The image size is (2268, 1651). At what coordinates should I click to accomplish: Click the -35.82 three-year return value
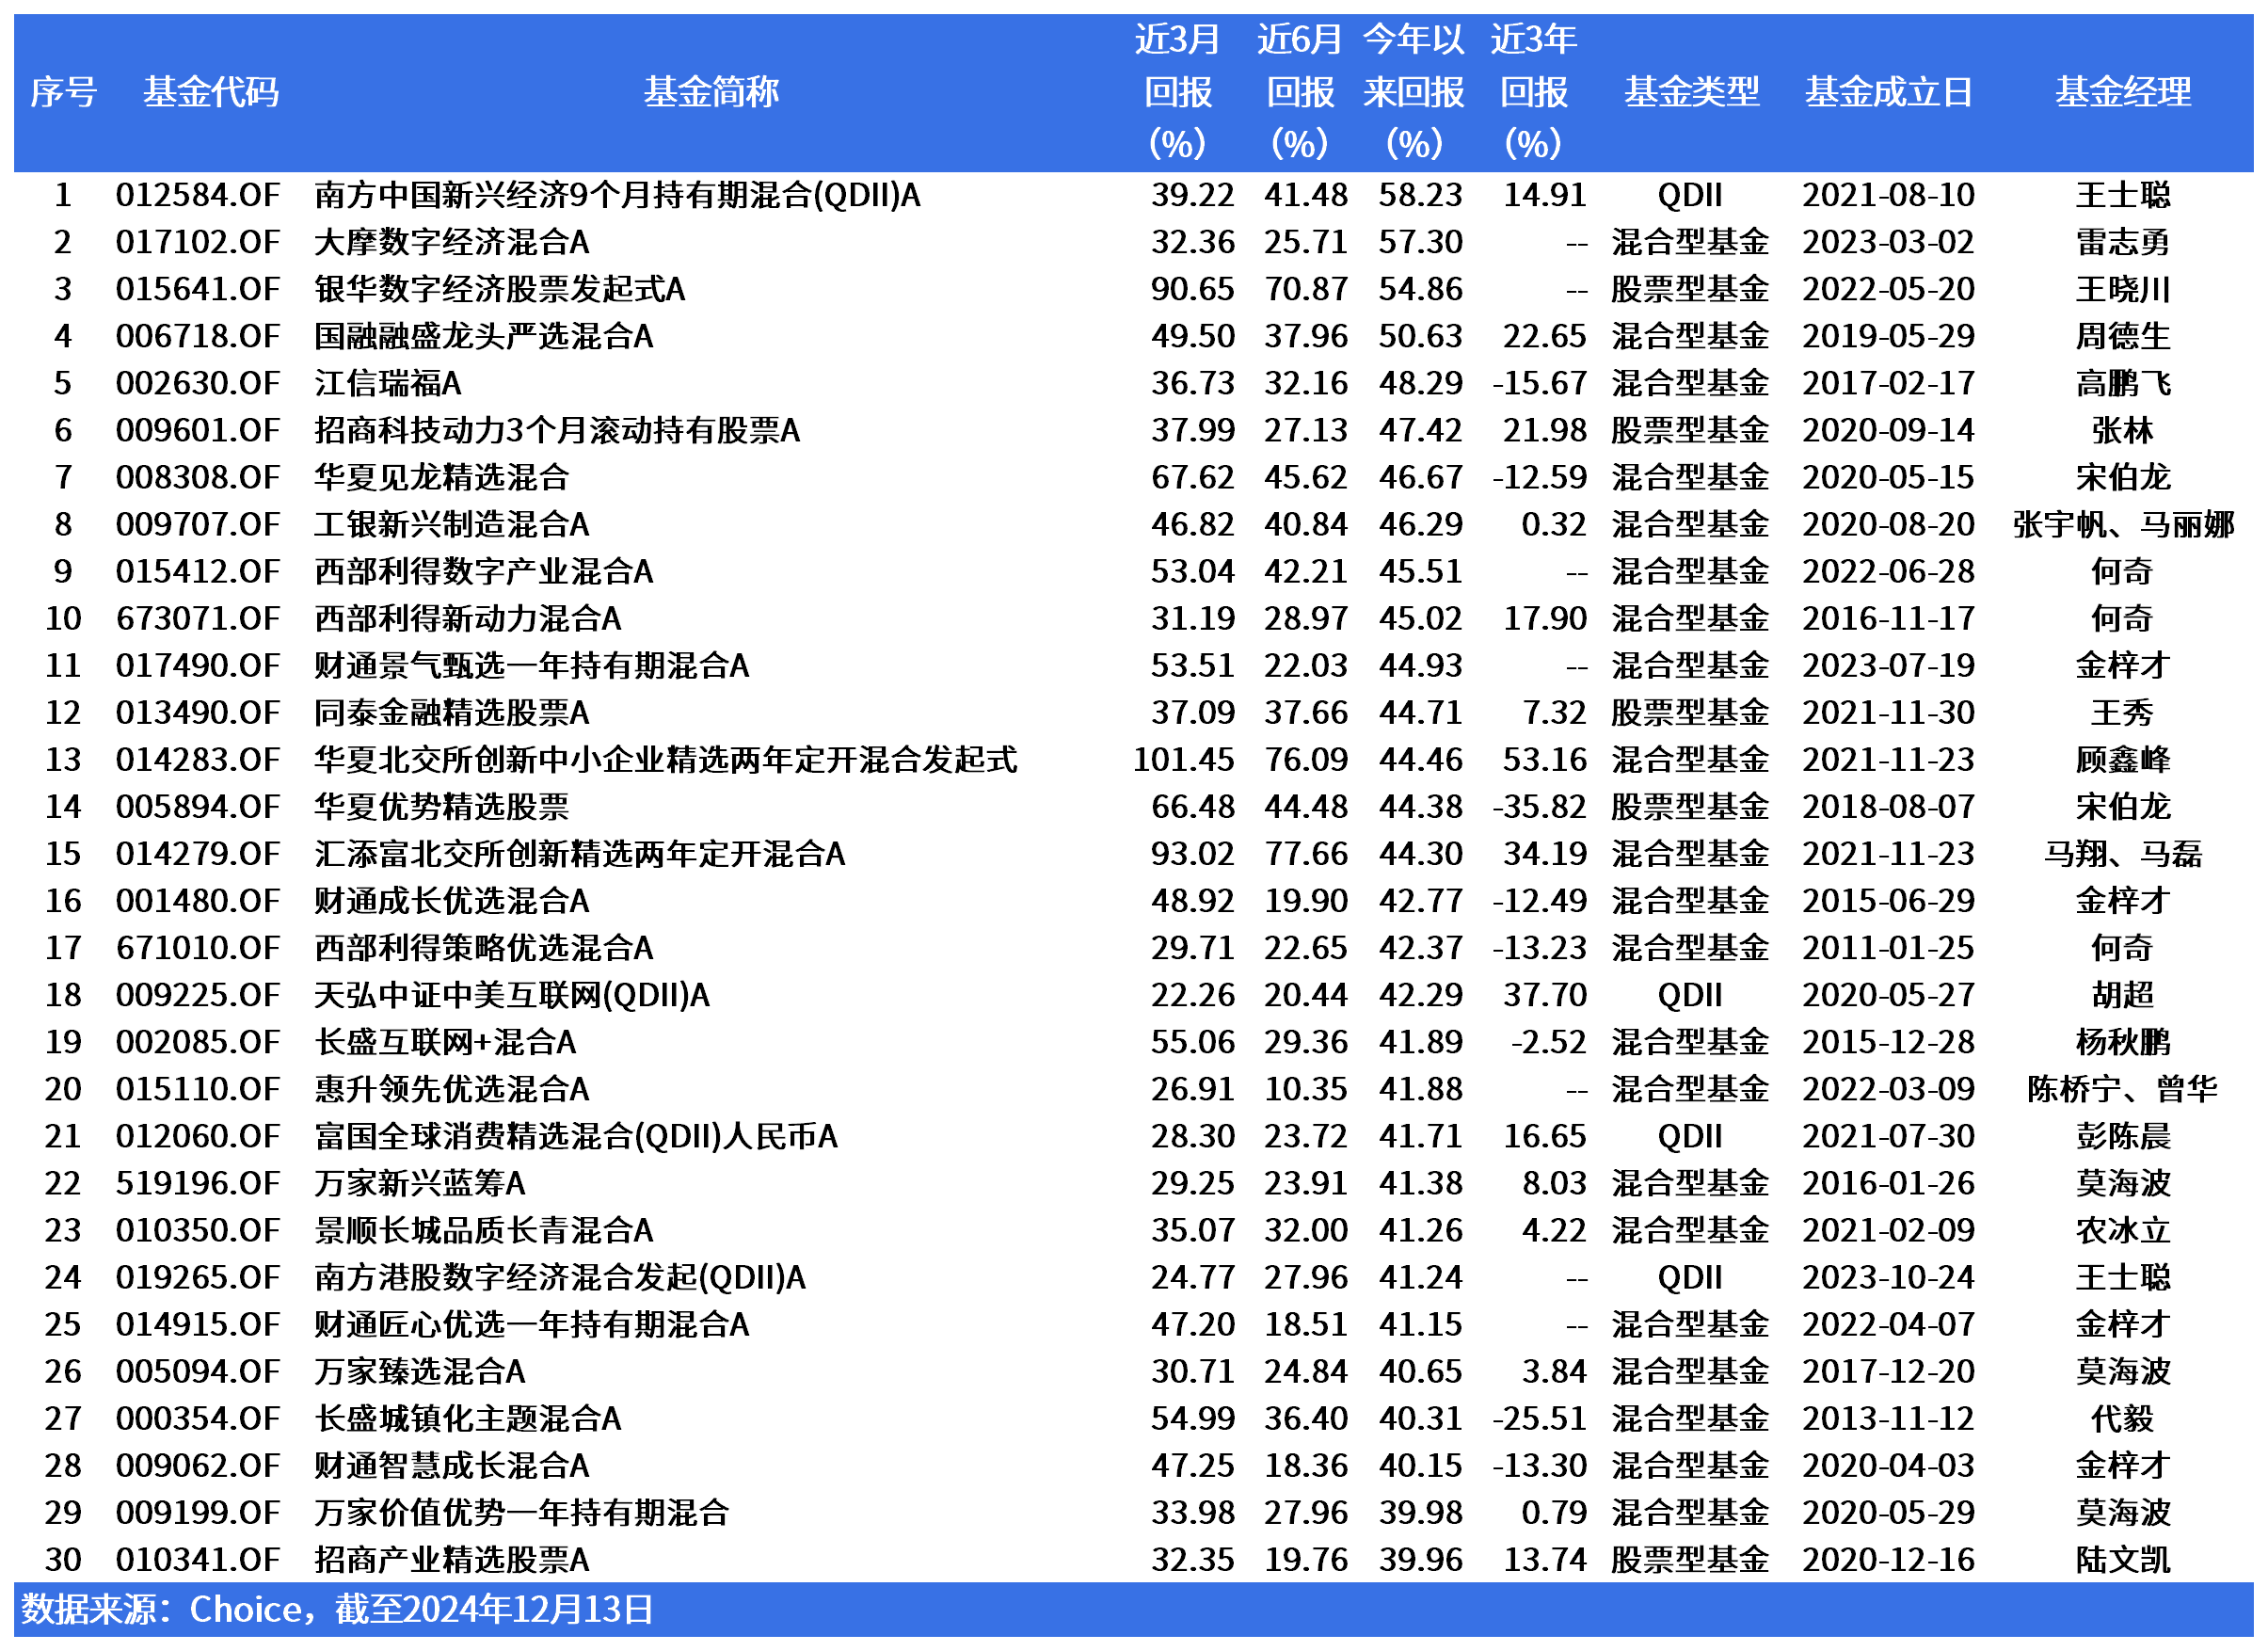tap(1539, 806)
